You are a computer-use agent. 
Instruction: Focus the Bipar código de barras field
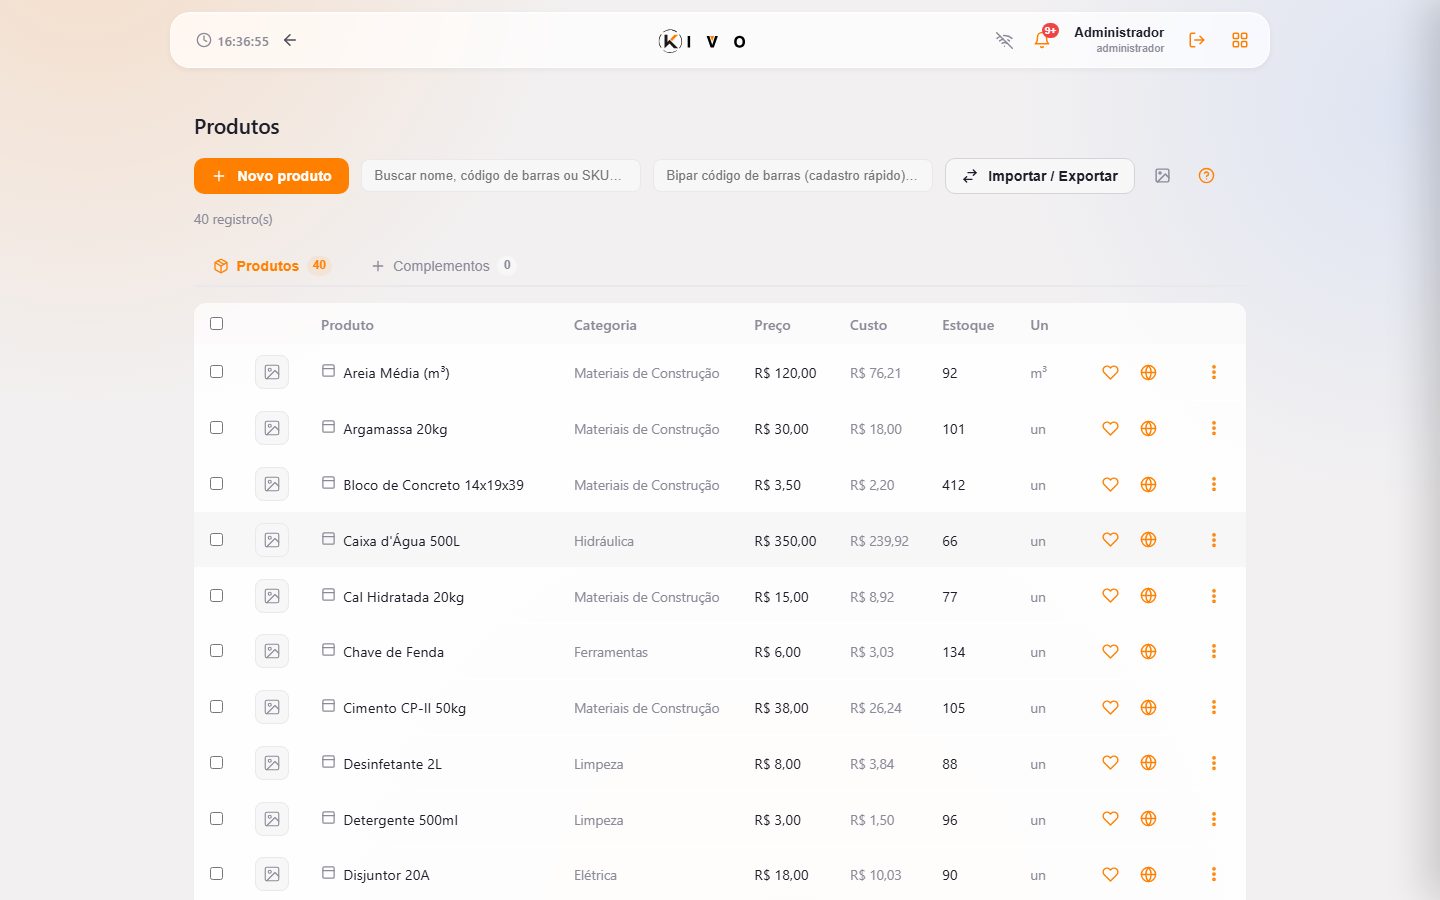point(793,176)
